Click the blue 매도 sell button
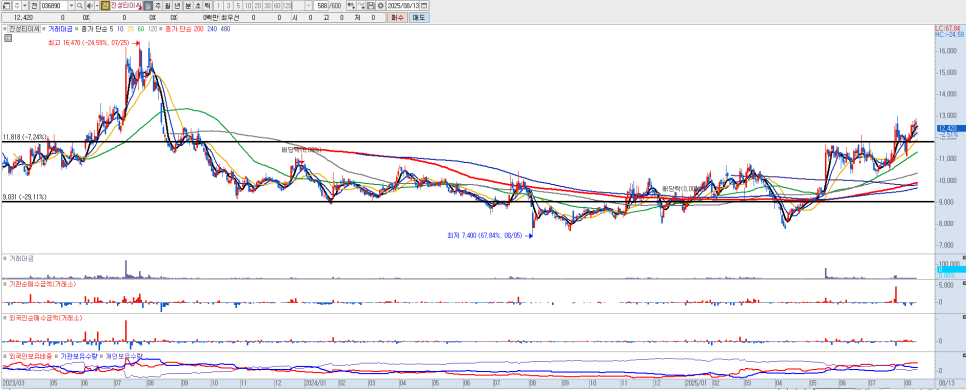This screenshot has width=966, height=390. pyautogui.click(x=419, y=18)
